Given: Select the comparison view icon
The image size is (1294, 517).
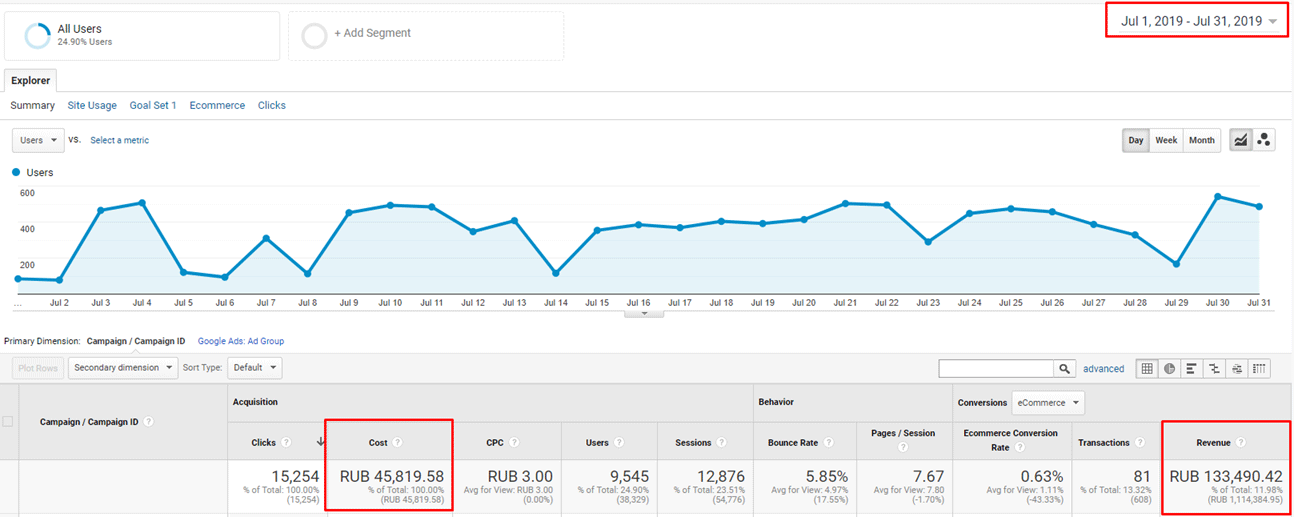Looking at the screenshot, I should 1214,369.
